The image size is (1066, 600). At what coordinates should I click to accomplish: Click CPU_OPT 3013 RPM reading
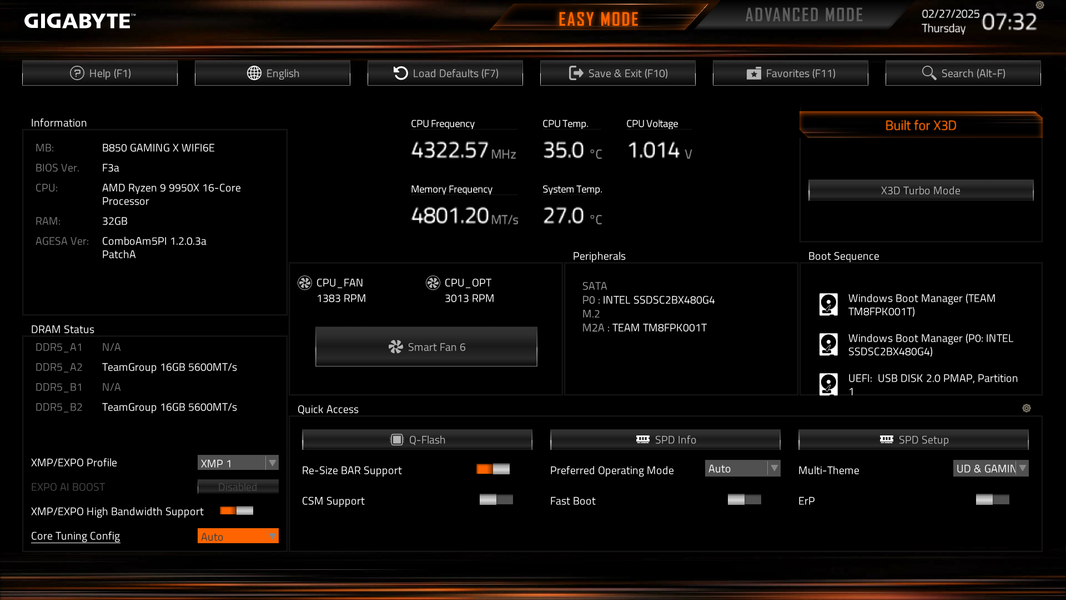coord(469,298)
